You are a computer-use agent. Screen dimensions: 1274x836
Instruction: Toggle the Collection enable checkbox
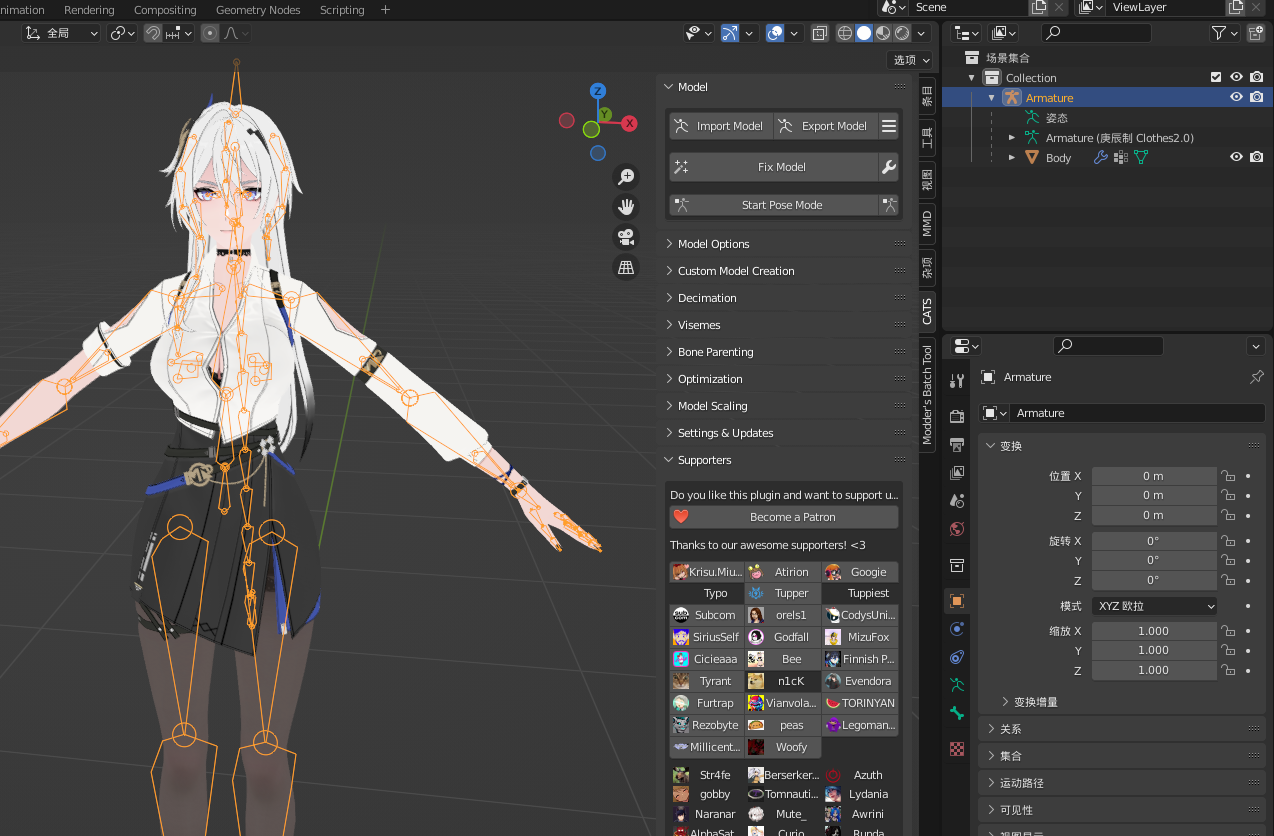coord(1216,77)
